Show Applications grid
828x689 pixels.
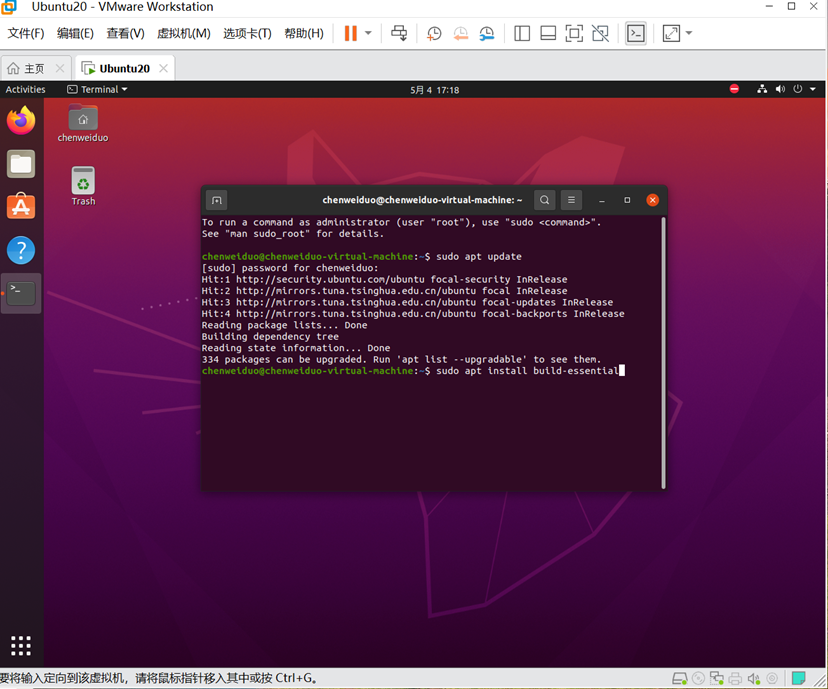[x=21, y=645]
